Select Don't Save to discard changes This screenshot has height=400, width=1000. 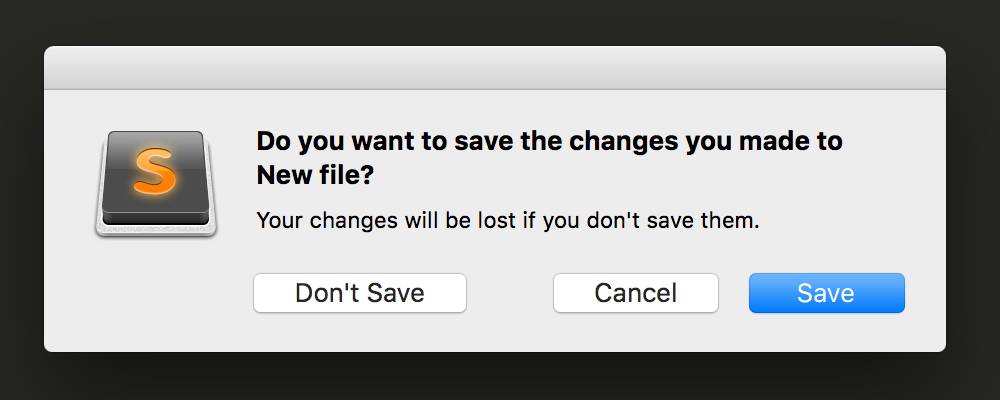click(360, 293)
